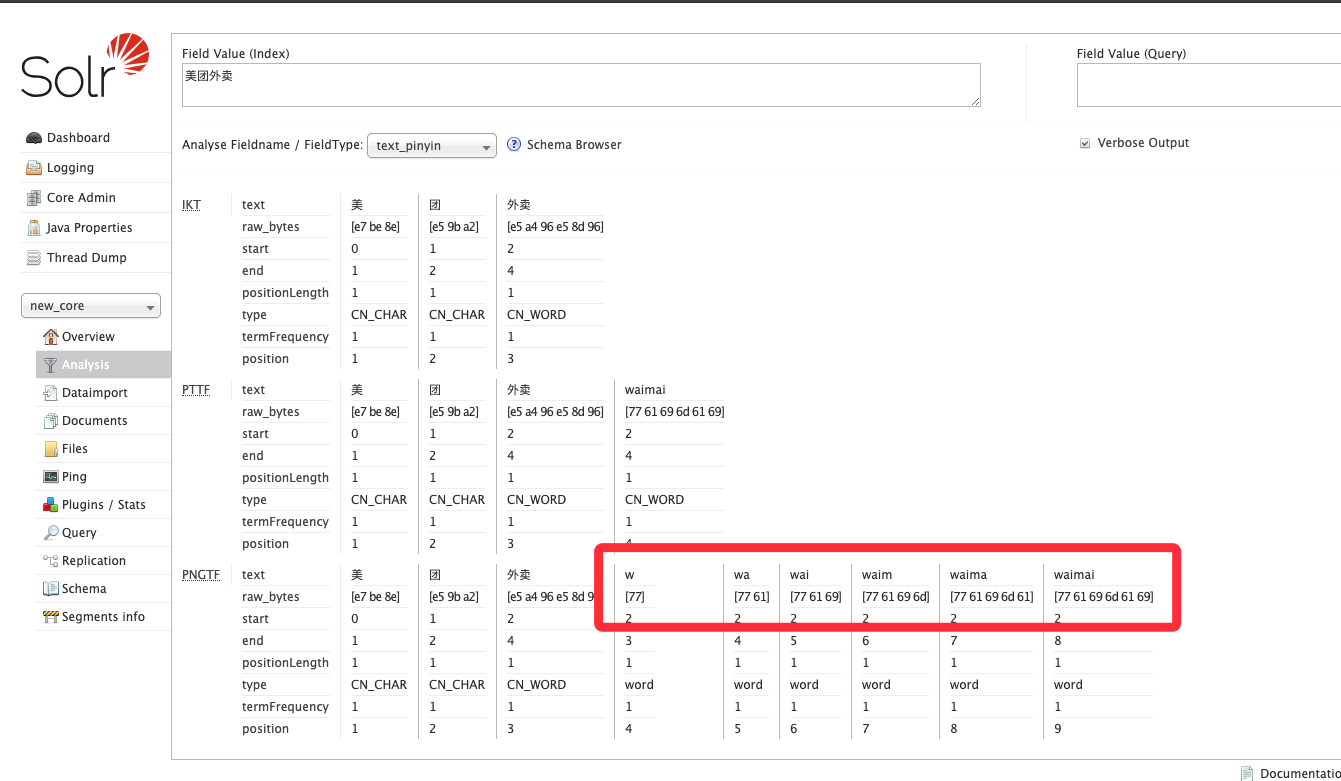Click the 'Analyse Fieldname / FieldType:' label

(x=272, y=145)
